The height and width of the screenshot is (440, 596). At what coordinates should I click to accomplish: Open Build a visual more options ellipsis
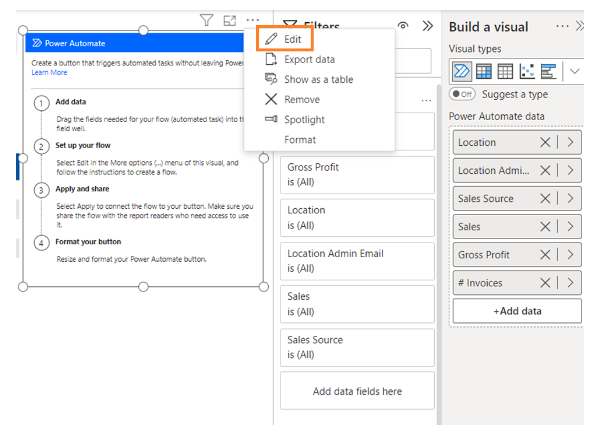point(562,26)
